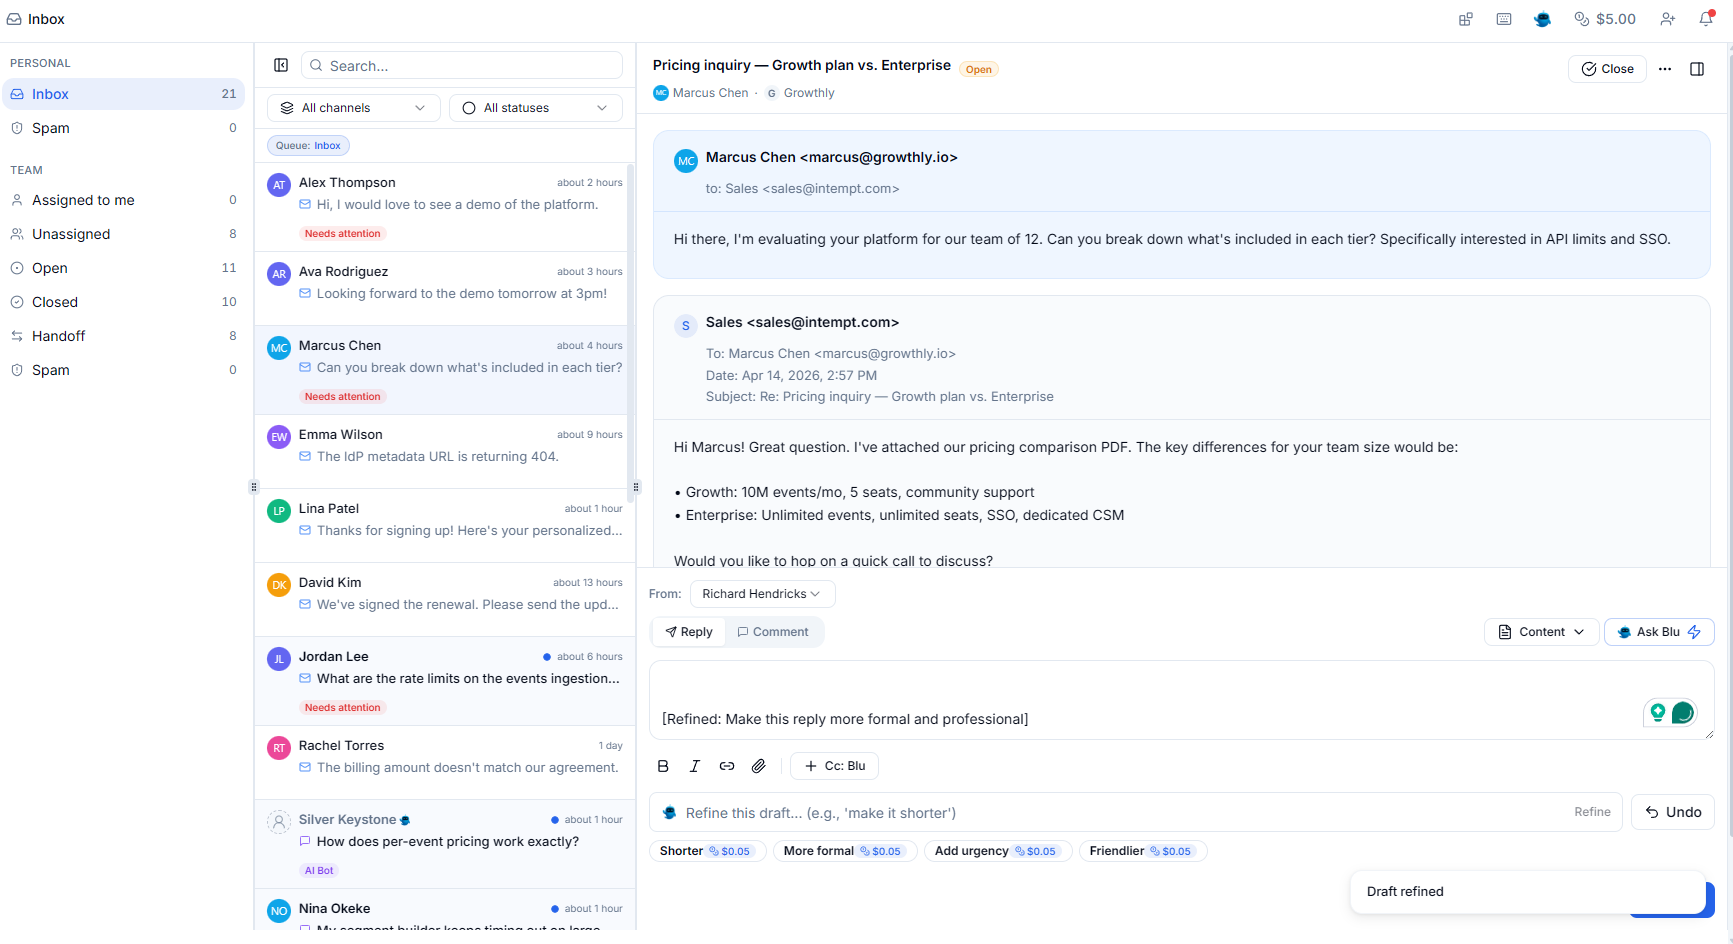
Task: Toggle bold formatting in the editor
Action: pyautogui.click(x=663, y=765)
